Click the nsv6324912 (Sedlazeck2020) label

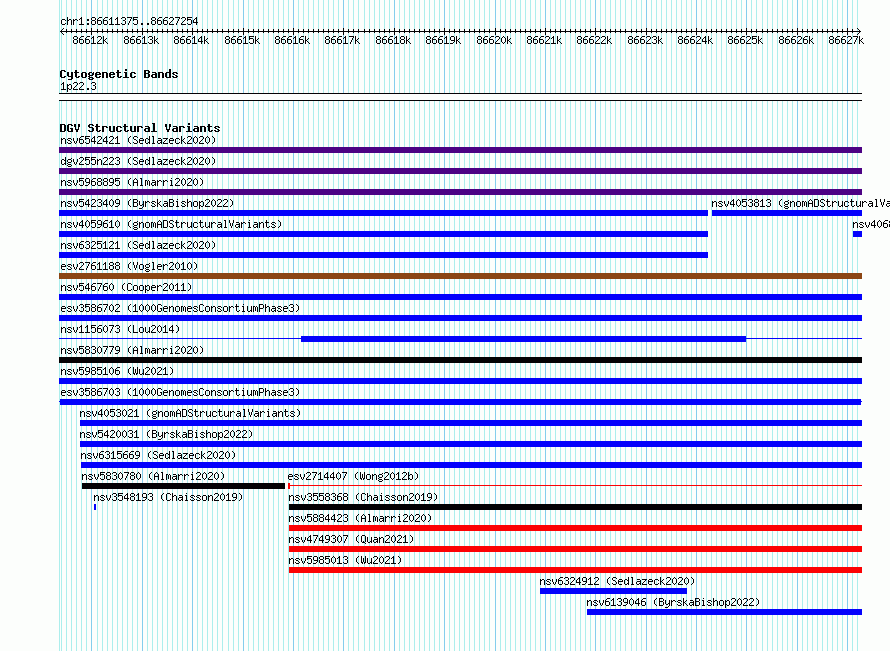[617, 581]
